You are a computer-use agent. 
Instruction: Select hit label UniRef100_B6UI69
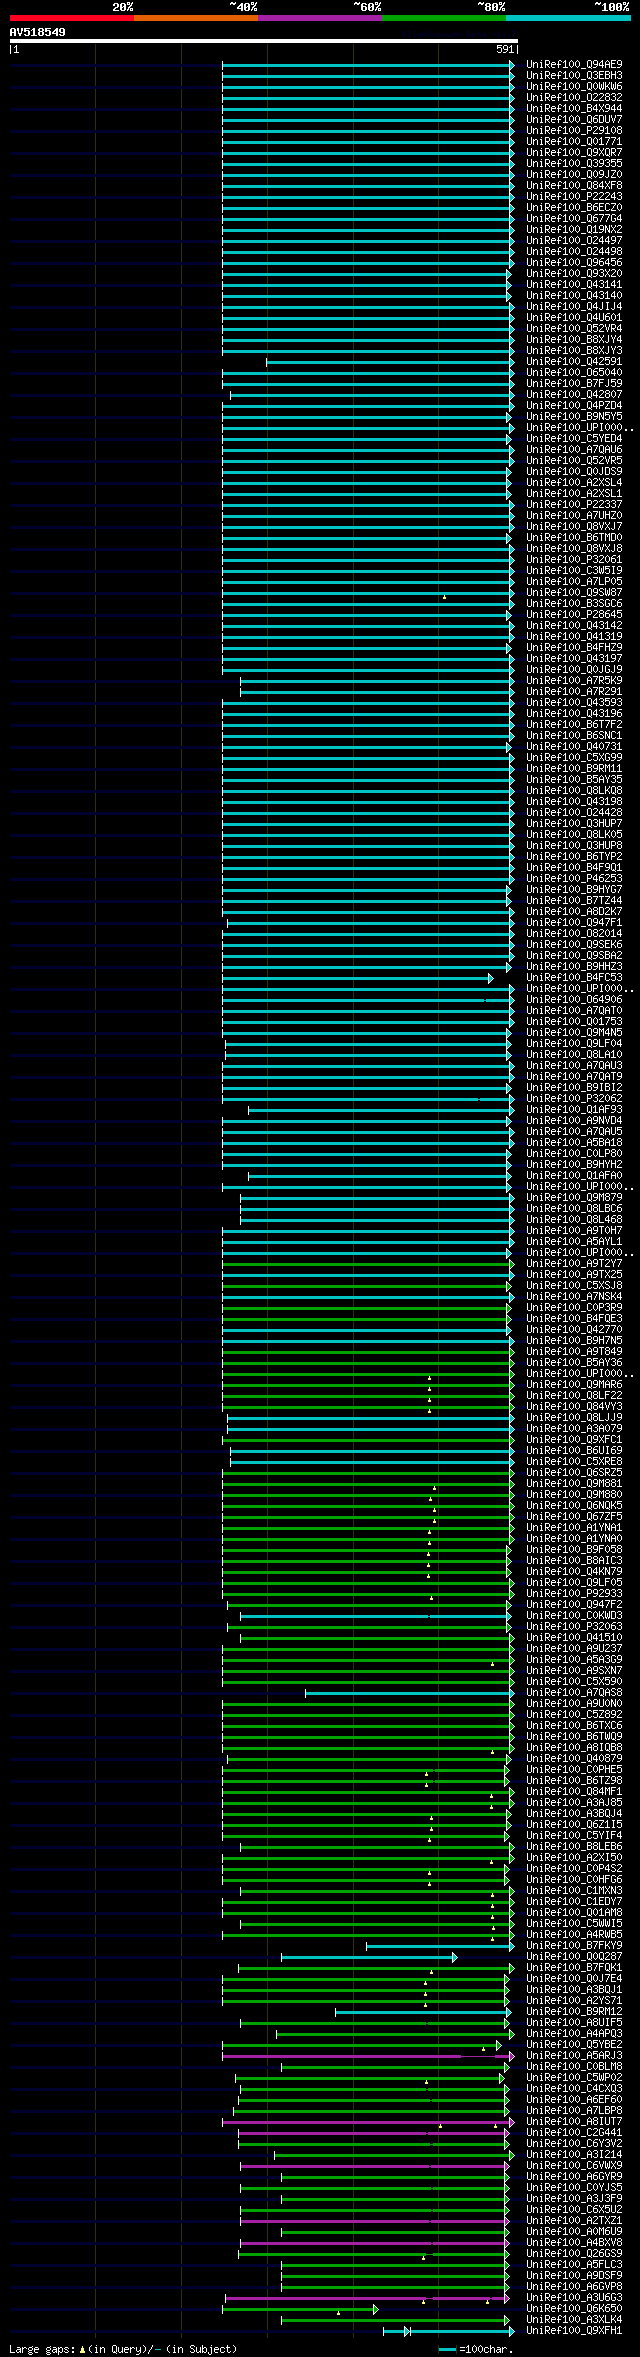574,1450
